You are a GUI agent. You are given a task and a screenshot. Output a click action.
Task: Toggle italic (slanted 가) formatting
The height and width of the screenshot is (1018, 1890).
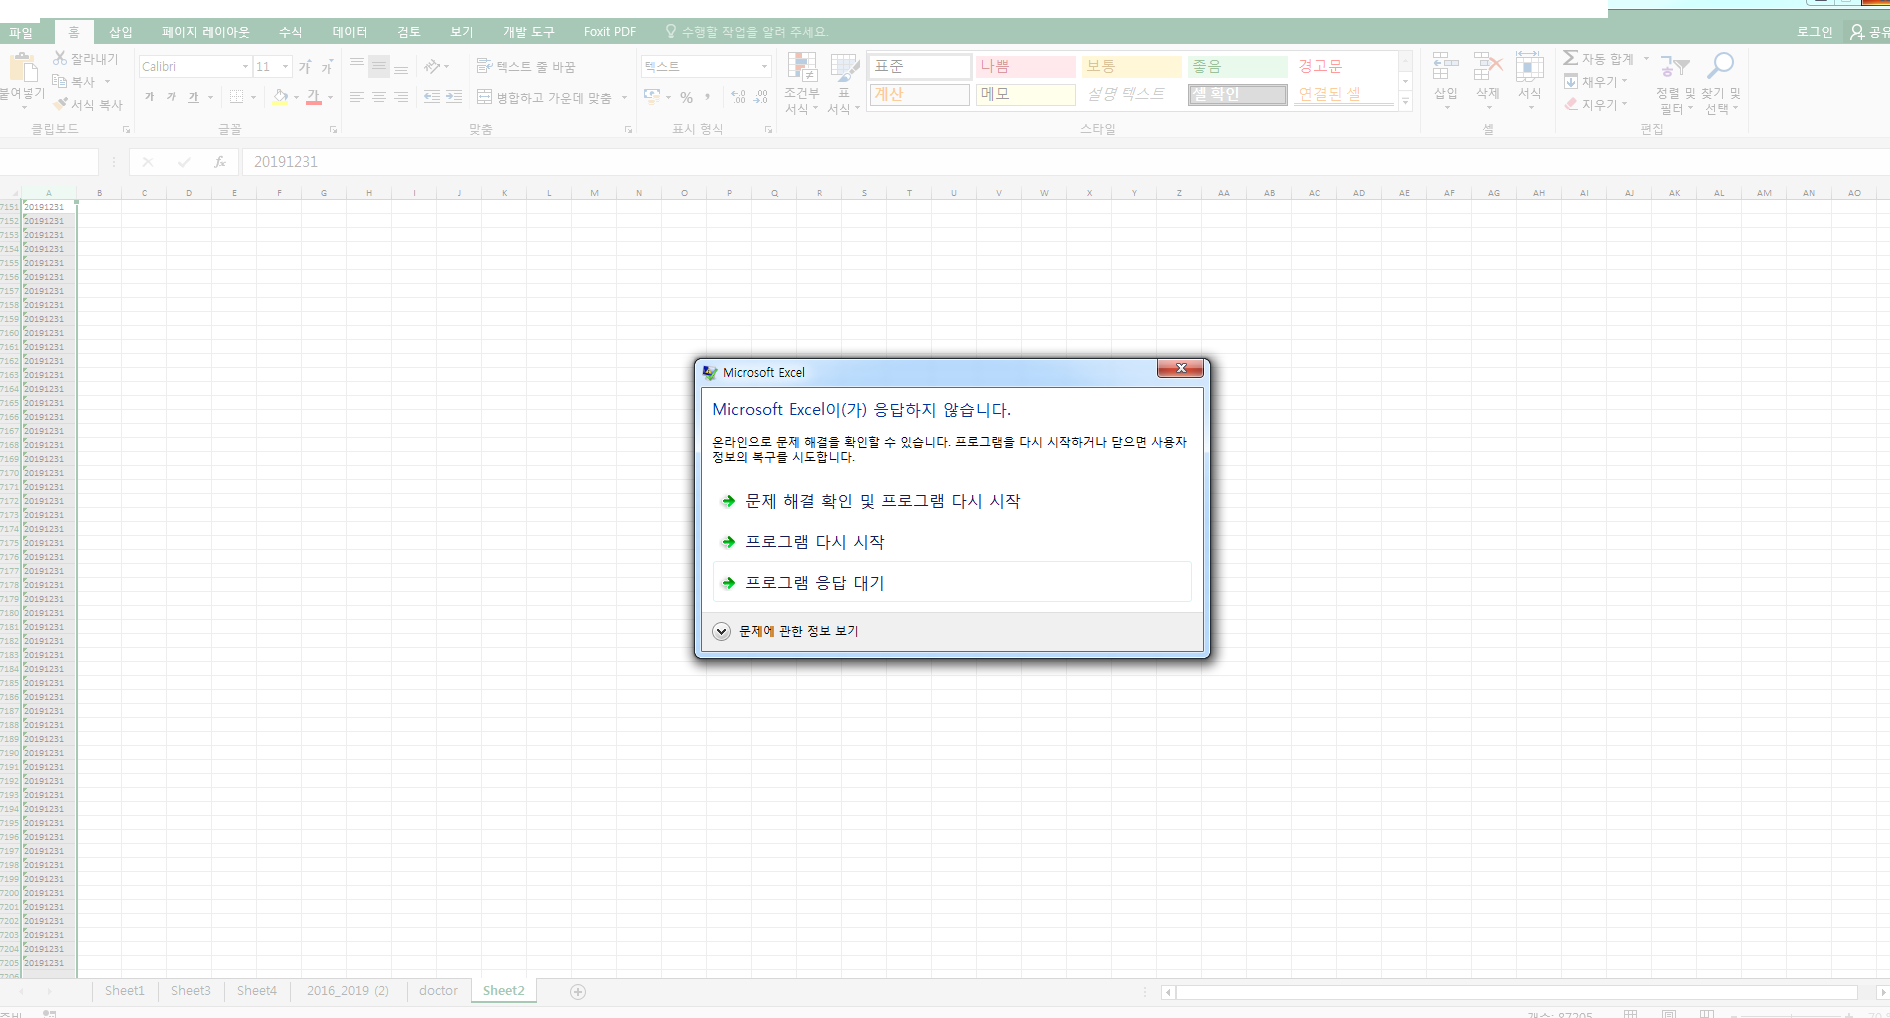[x=172, y=97]
